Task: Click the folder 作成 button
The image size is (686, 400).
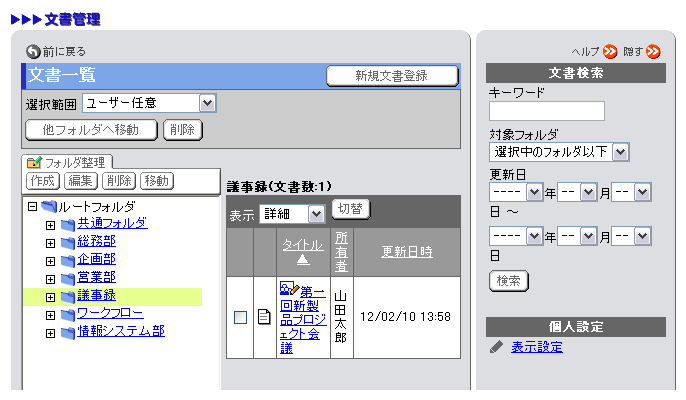Action: (x=42, y=181)
